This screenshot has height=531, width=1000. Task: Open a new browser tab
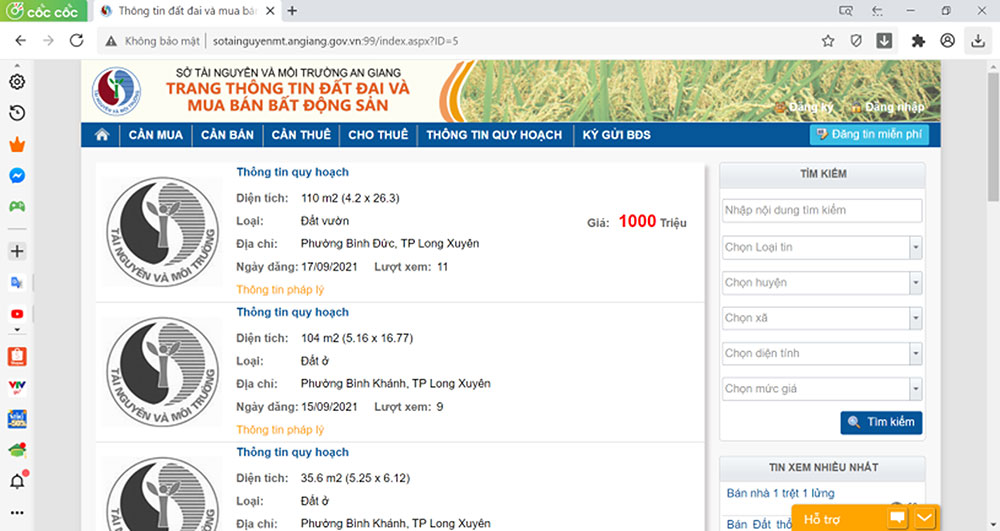click(x=292, y=11)
